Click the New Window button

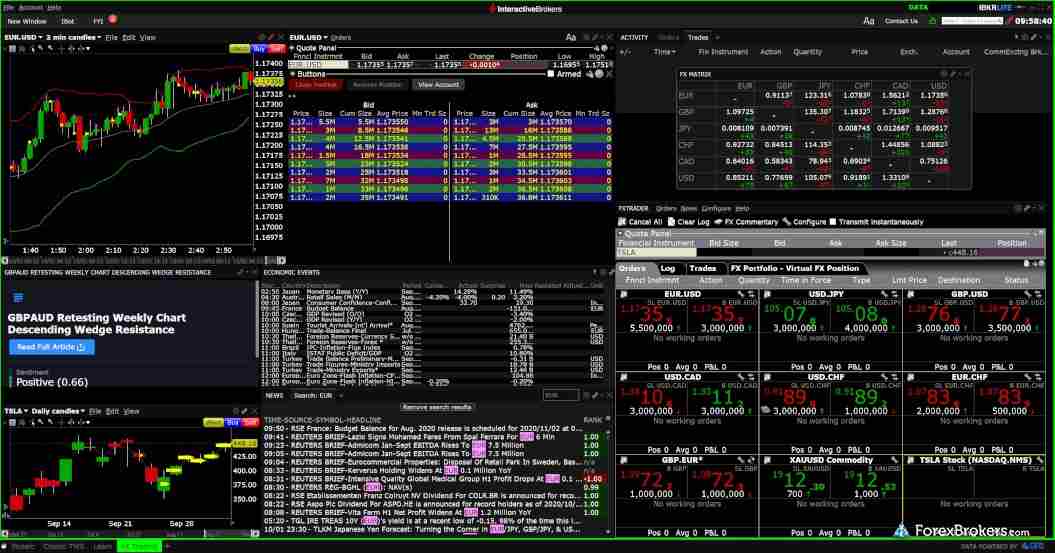pos(27,22)
